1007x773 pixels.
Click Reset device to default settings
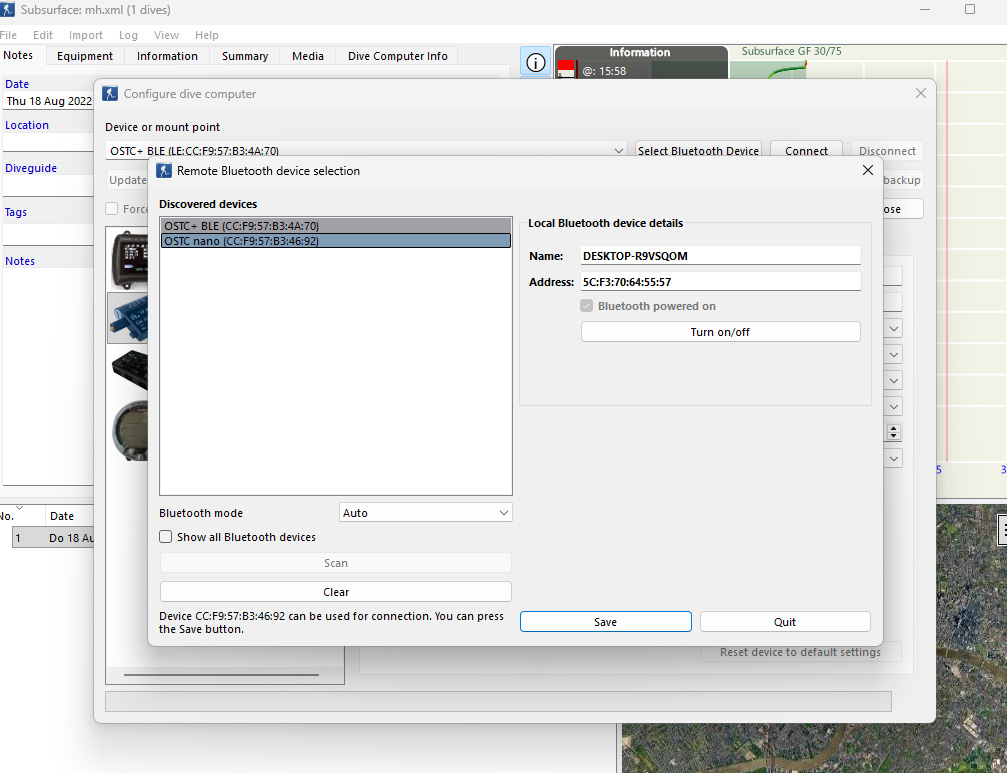(x=800, y=652)
